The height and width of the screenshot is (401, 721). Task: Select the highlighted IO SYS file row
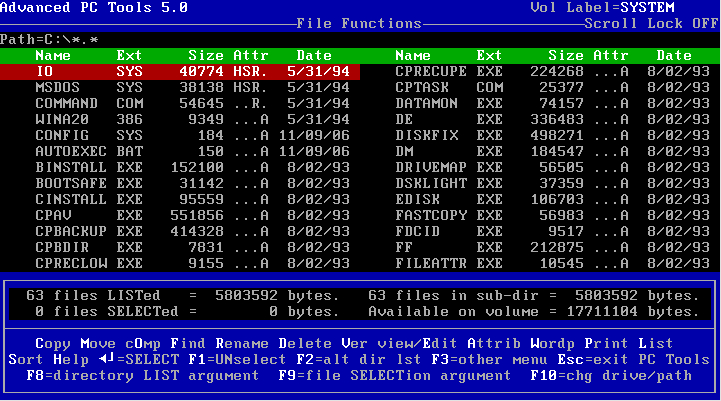(x=180, y=72)
